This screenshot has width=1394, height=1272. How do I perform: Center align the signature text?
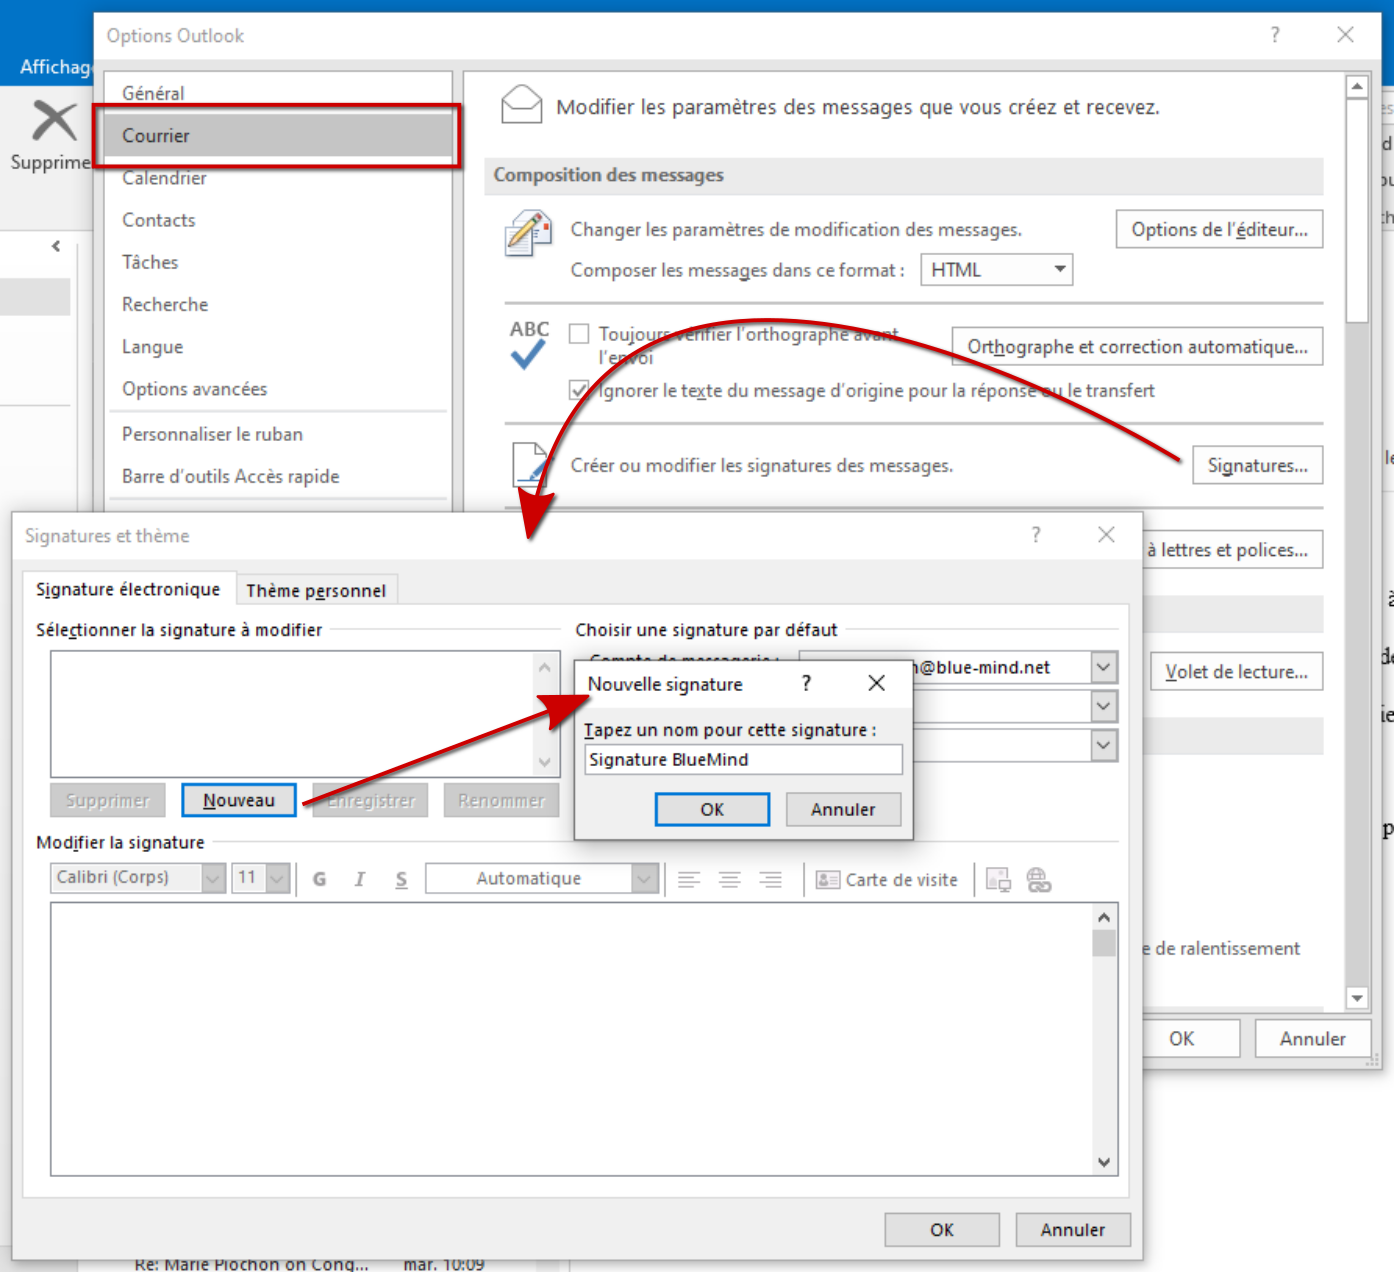pyautogui.click(x=730, y=880)
